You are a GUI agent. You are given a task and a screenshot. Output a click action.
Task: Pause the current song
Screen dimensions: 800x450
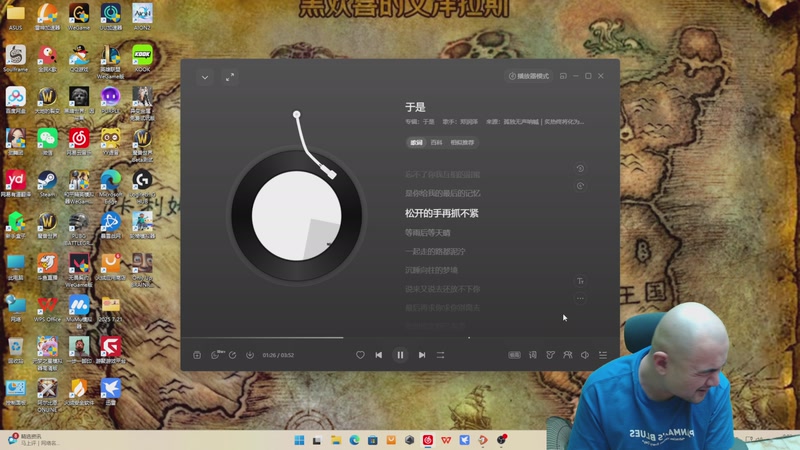(400, 355)
